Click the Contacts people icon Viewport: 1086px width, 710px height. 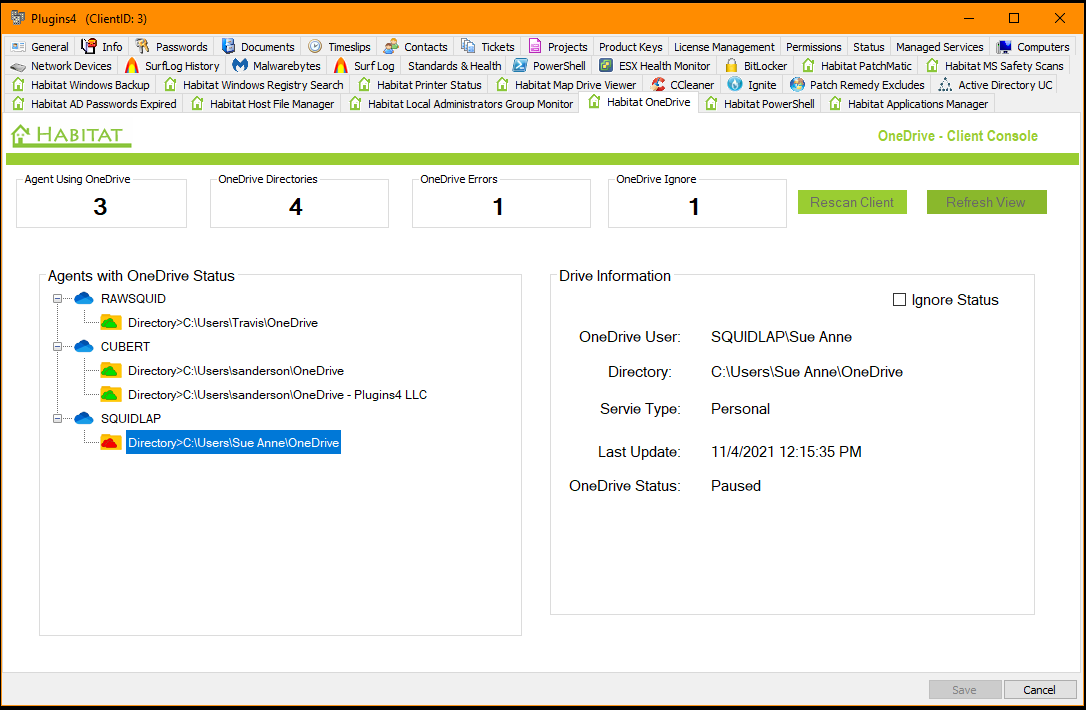(x=391, y=46)
